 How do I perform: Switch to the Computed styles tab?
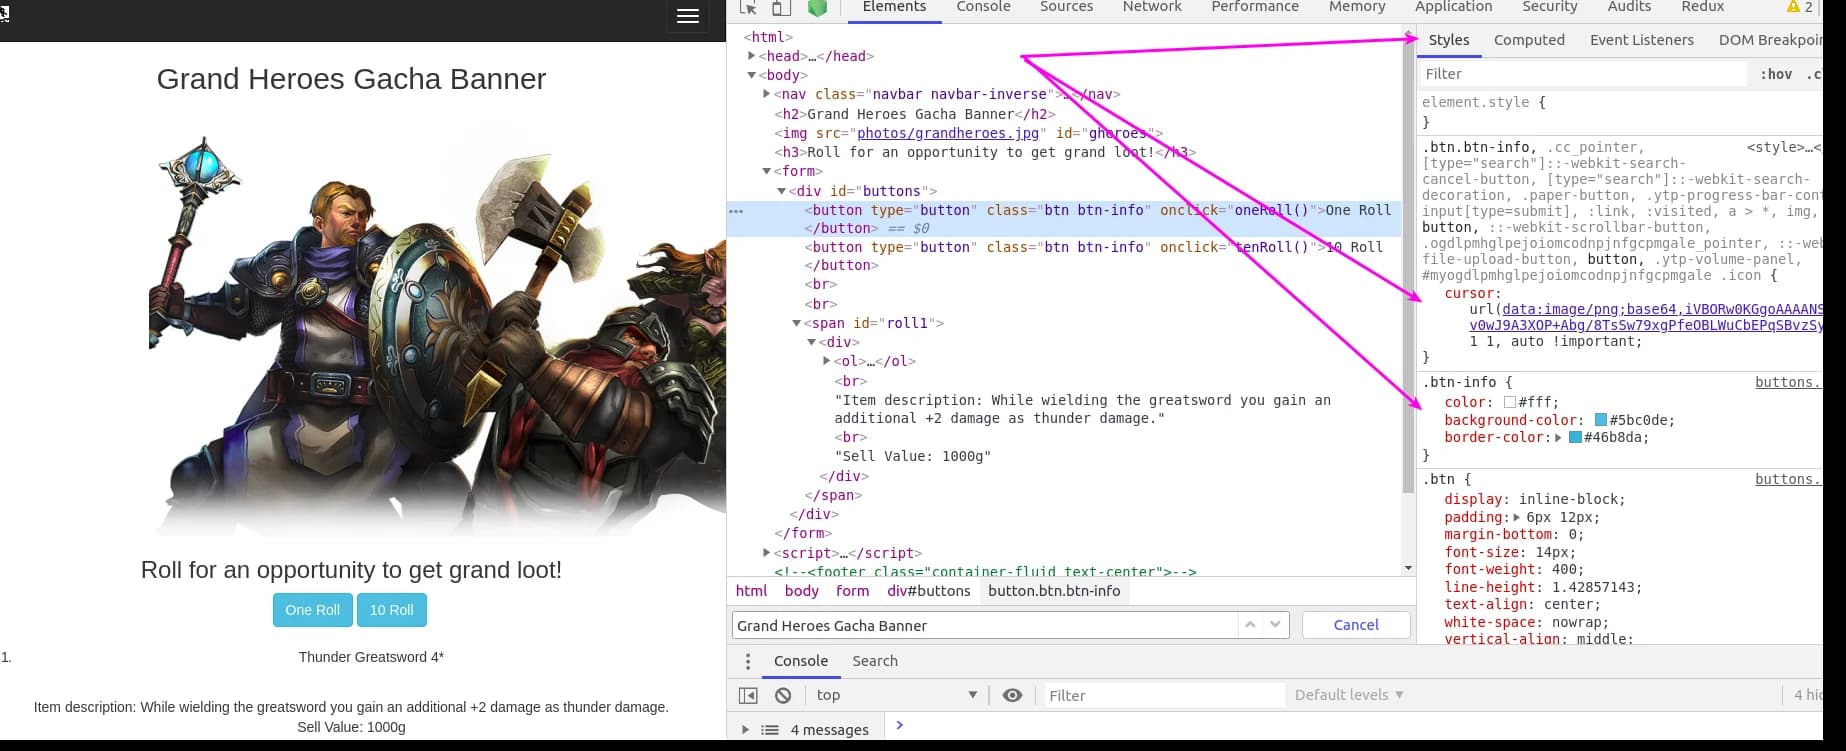point(1528,40)
